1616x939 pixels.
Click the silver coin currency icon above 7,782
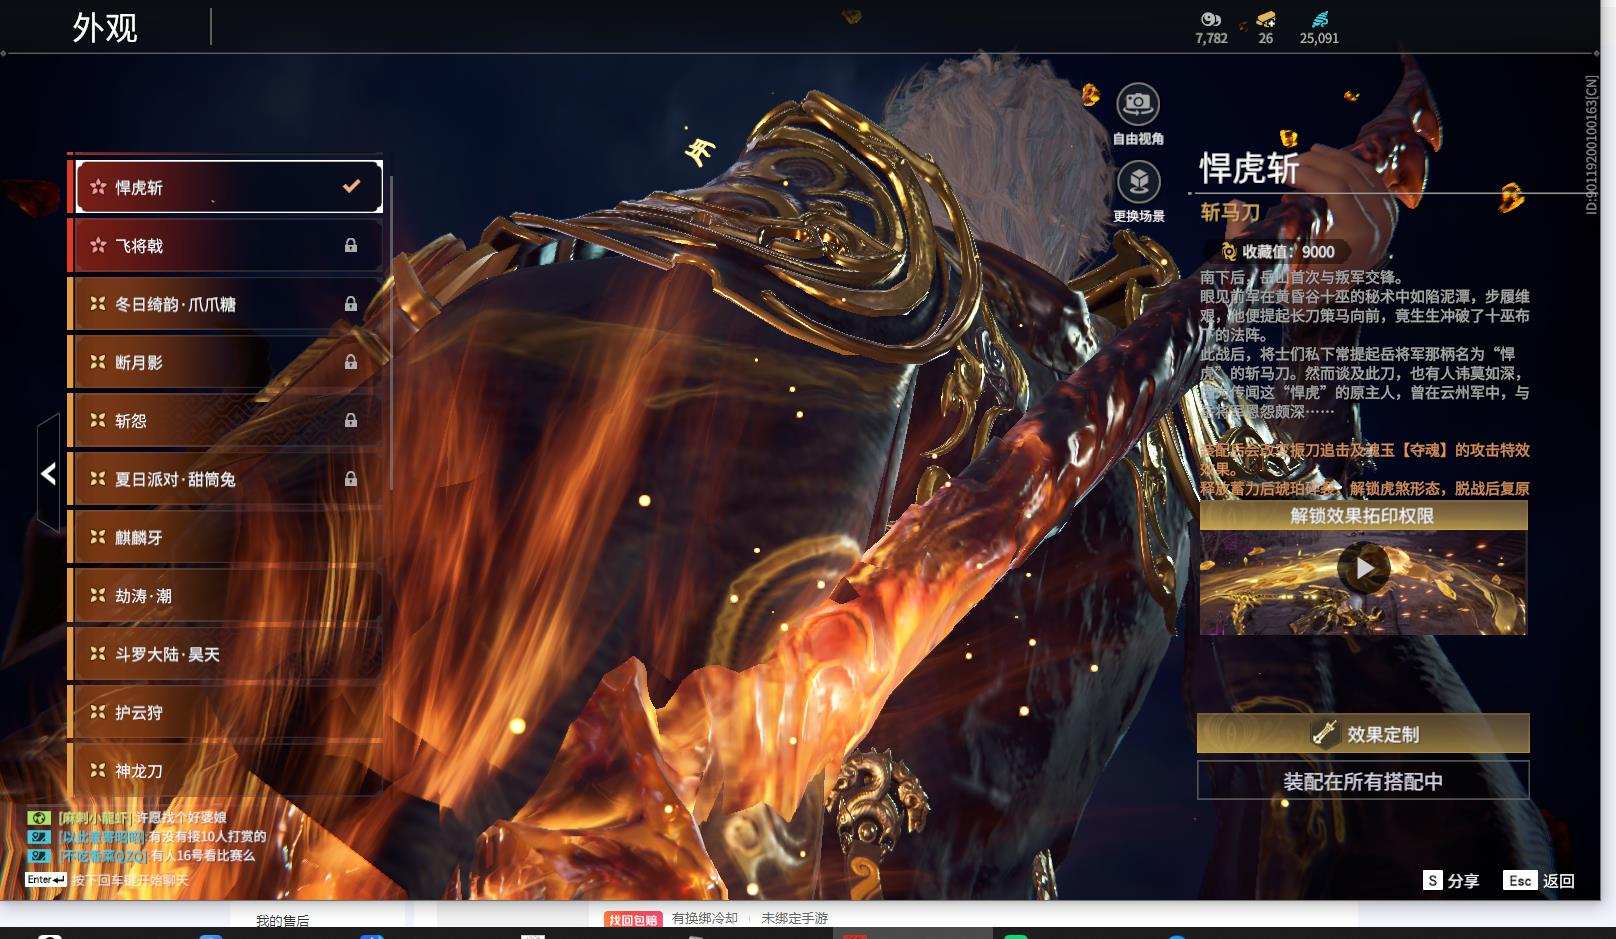[1211, 19]
